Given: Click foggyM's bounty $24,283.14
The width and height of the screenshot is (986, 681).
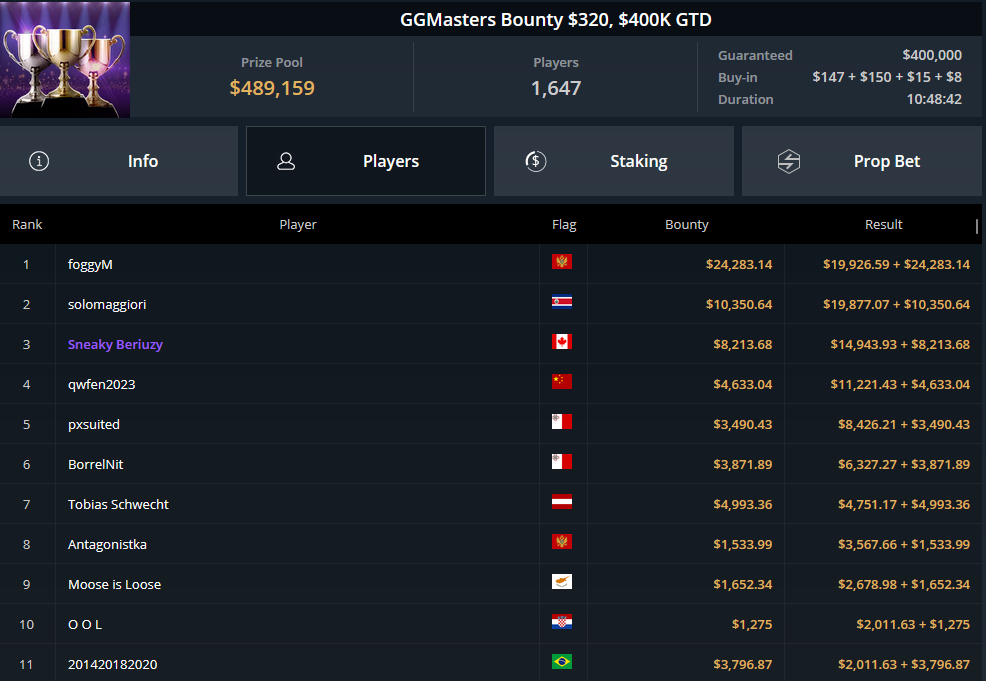Looking at the screenshot, I should pos(739,265).
